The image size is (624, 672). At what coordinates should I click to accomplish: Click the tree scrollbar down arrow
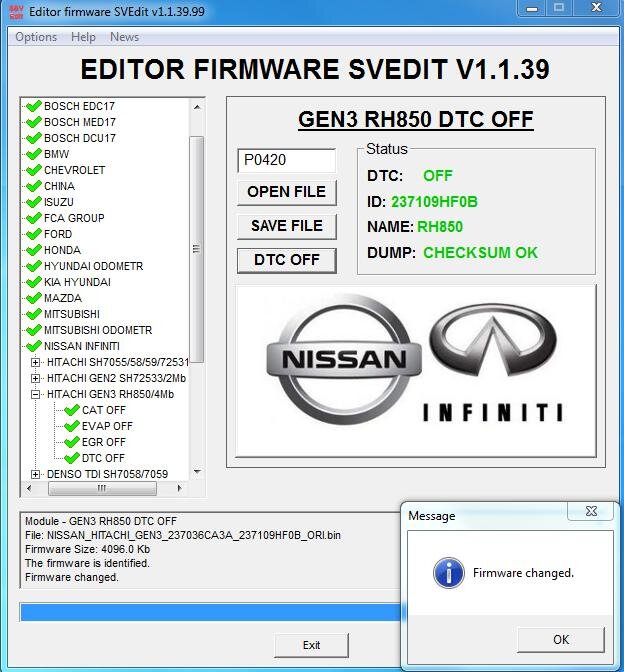click(x=197, y=472)
